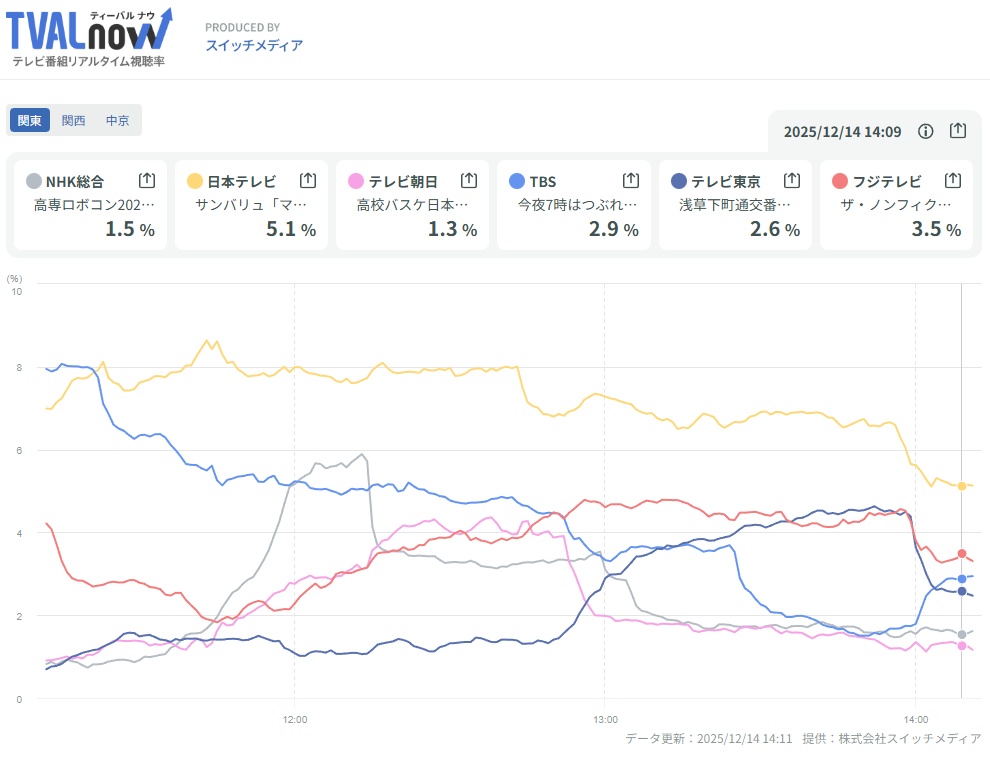This screenshot has width=990, height=757.
Task: Switch to the 中京 region tab
Action: click(118, 120)
